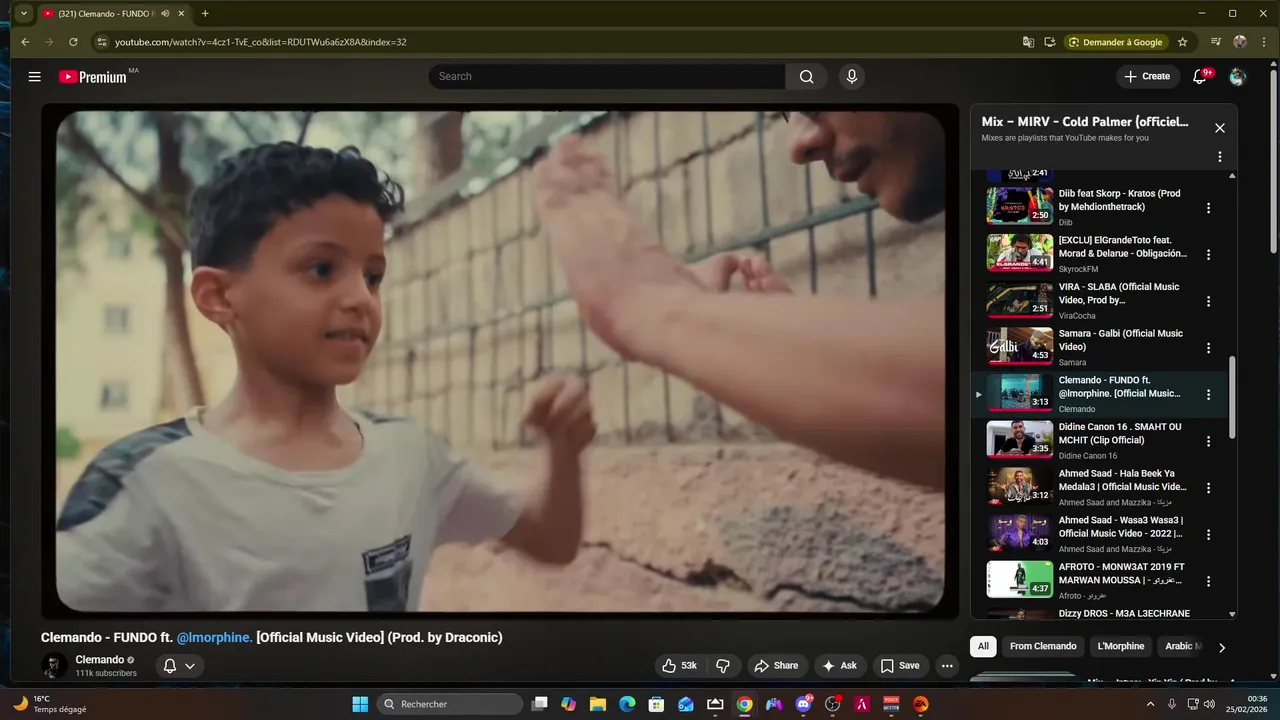Open options for VIRA SLABA video
This screenshot has height=720, width=1280.
coord(1208,301)
